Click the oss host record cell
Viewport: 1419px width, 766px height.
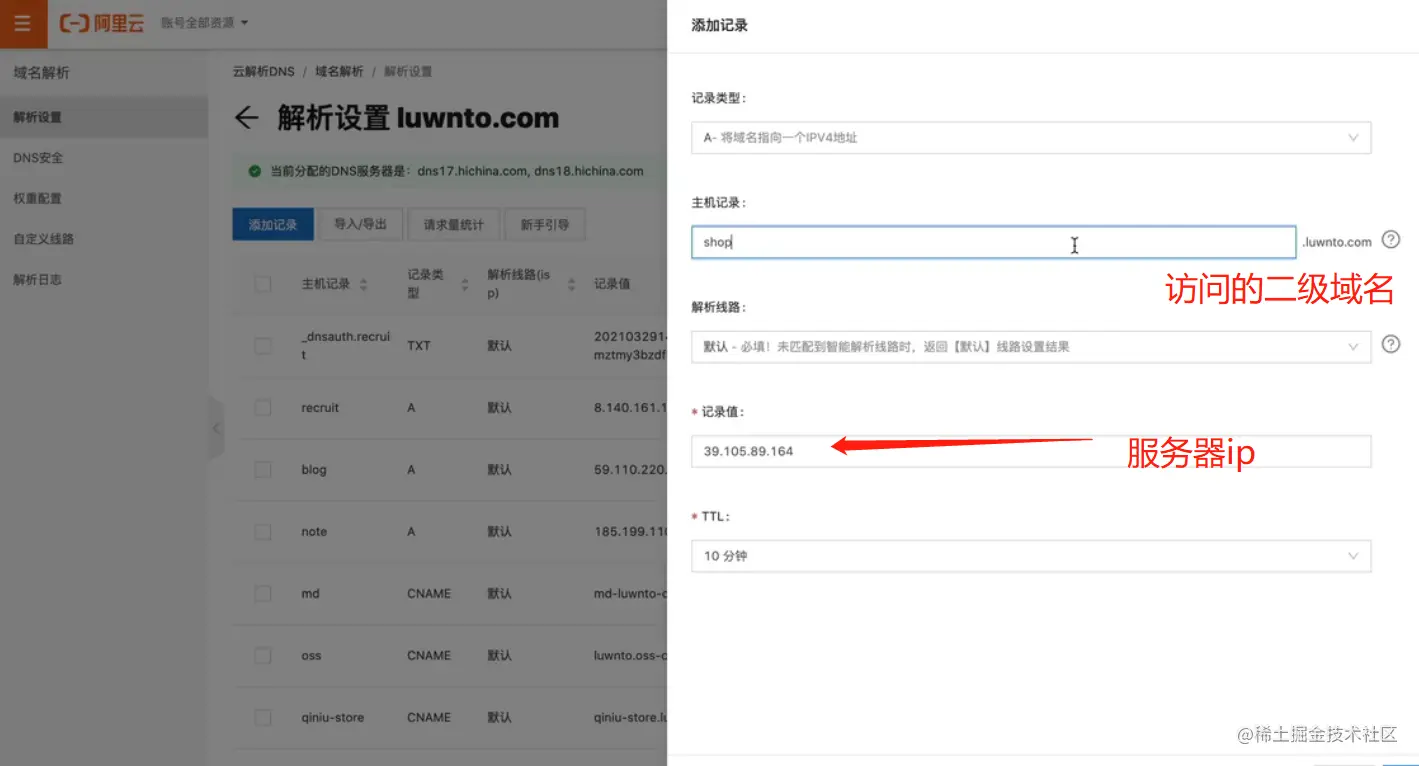(x=311, y=656)
